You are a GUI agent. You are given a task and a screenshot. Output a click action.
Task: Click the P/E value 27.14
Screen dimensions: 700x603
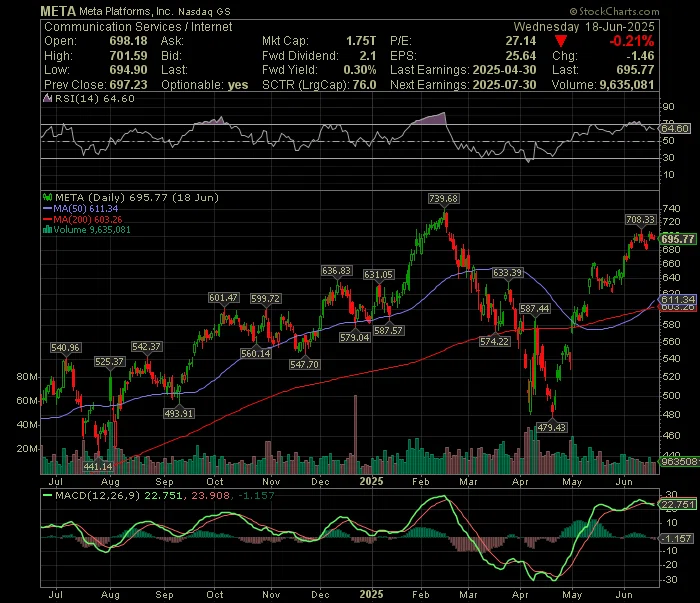point(521,41)
